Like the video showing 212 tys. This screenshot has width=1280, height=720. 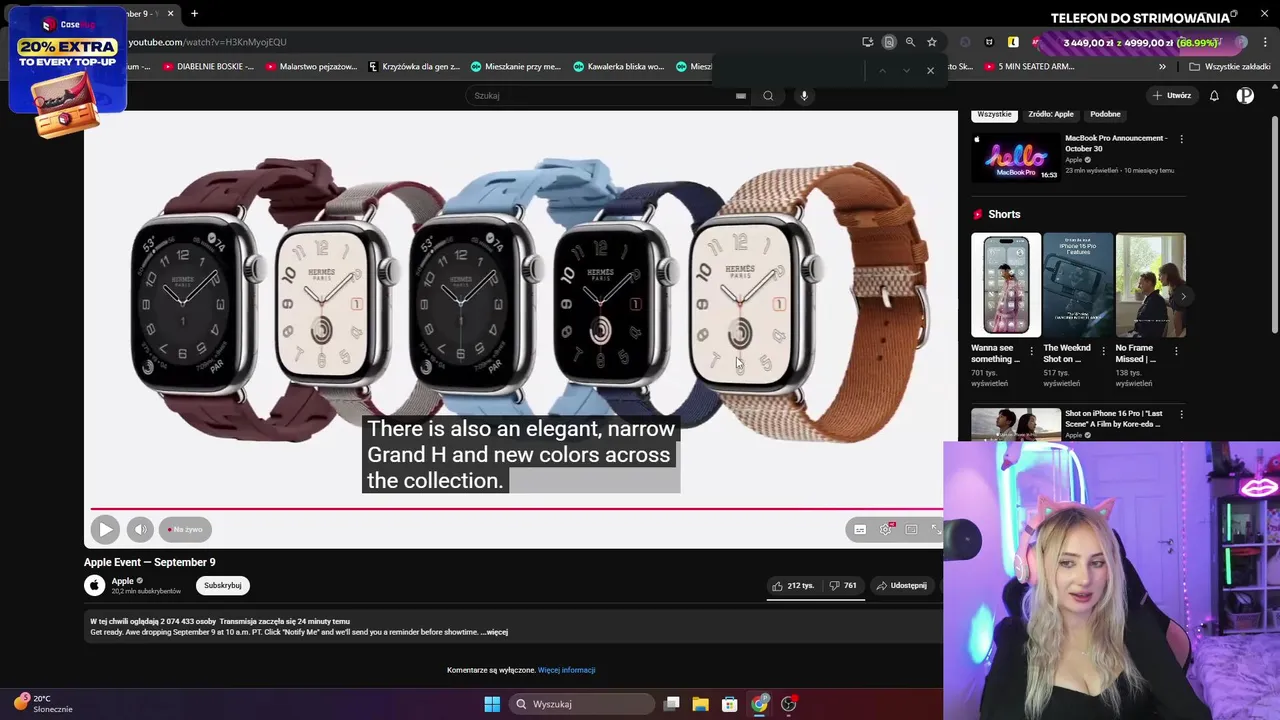click(793, 585)
